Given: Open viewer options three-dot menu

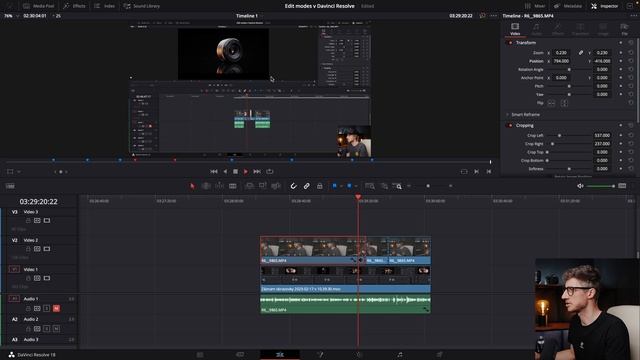Looking at the screenshot, I should point(493,16).
